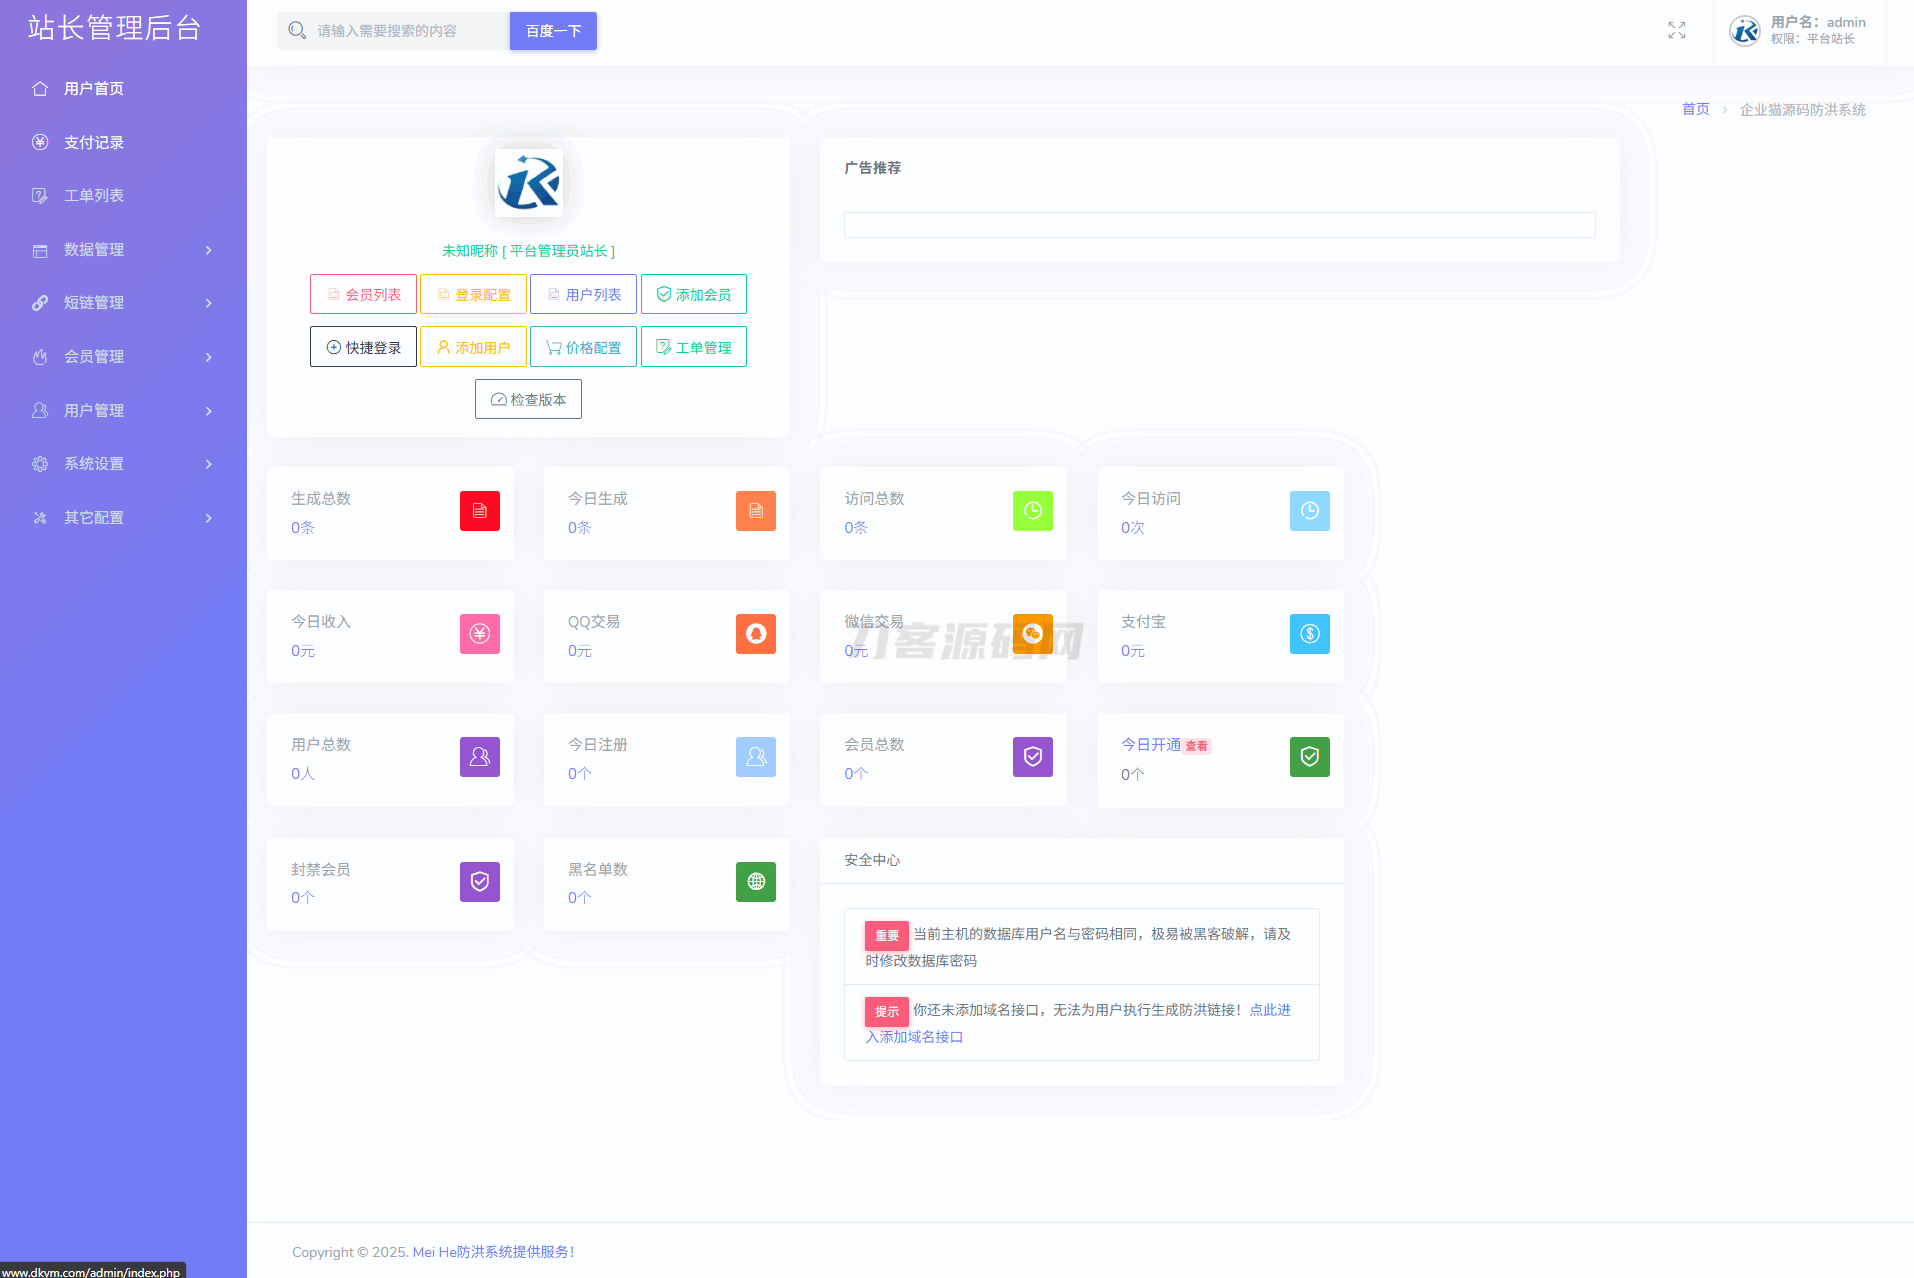
Task: Click the 首页 breadcrumb link
Action: pos(1695,109)
